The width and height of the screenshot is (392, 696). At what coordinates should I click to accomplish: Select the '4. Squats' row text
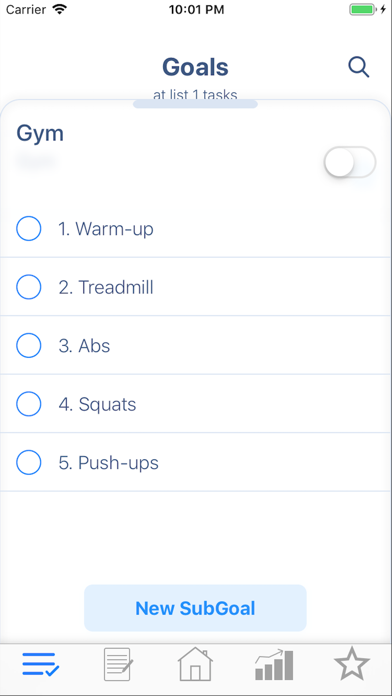click(97, 404)
